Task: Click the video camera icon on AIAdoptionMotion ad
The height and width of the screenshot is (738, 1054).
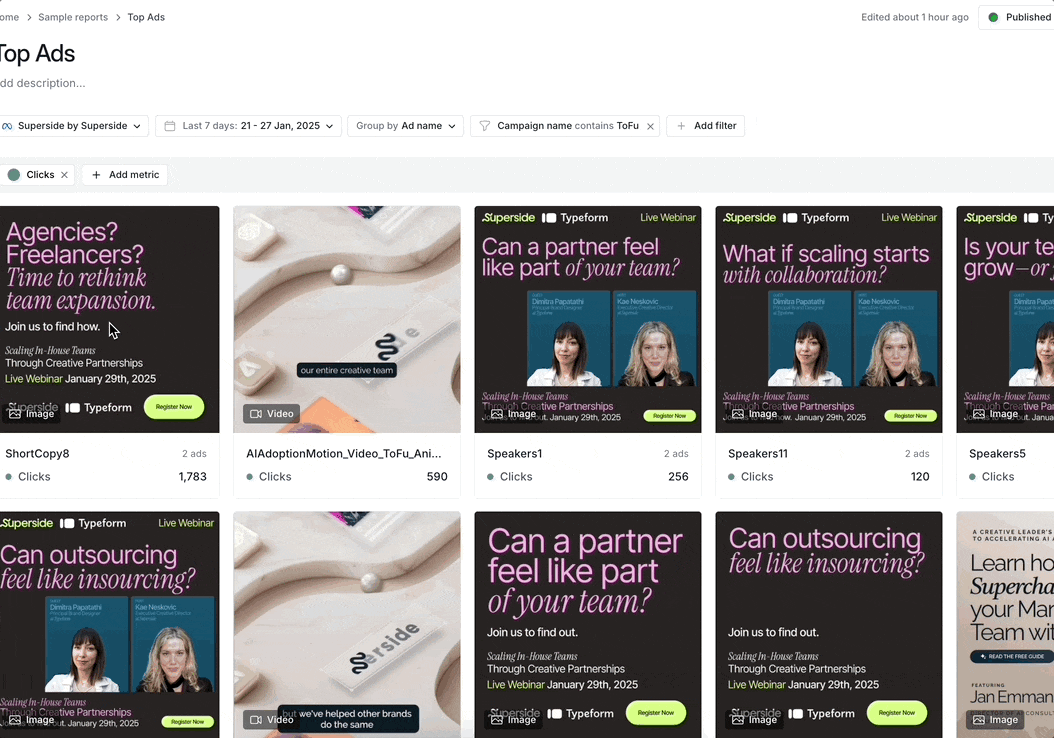Action: tap(256, 413)
